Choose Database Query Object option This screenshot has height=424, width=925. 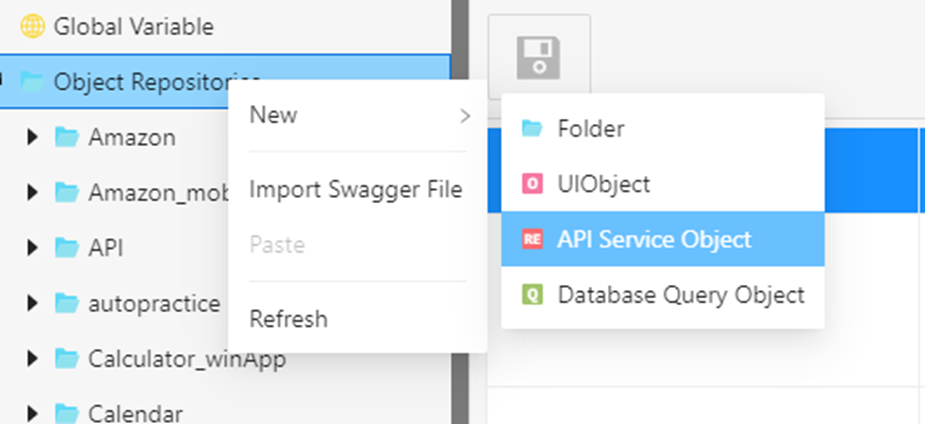[680, 295]
